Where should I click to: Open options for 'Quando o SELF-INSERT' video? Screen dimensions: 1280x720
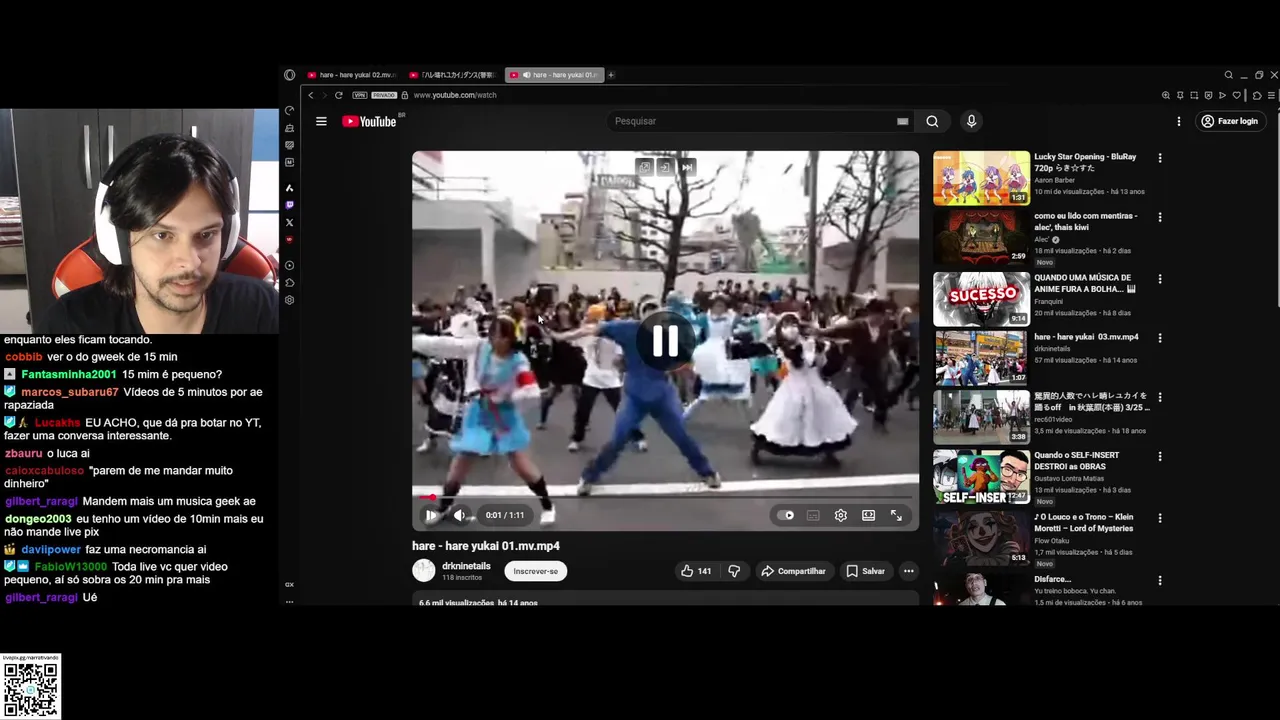tap(1160, 456)
